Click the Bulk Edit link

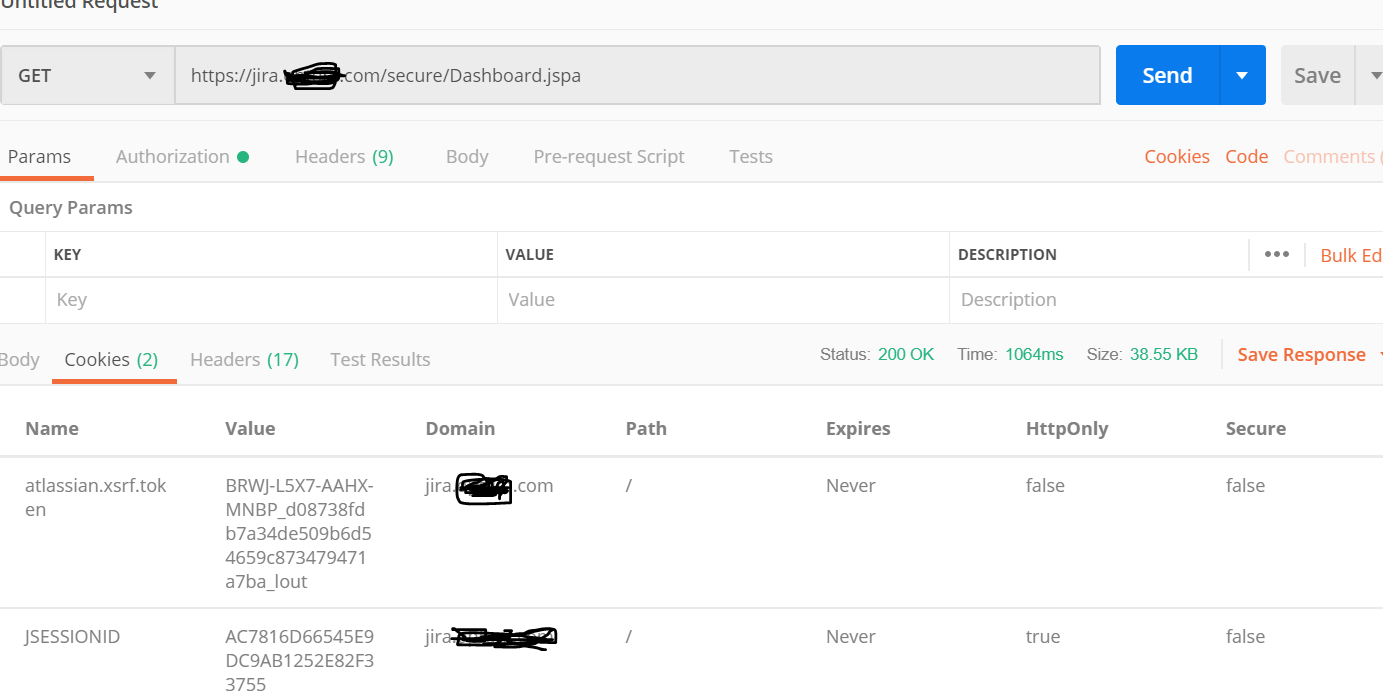pos(1350,254)
